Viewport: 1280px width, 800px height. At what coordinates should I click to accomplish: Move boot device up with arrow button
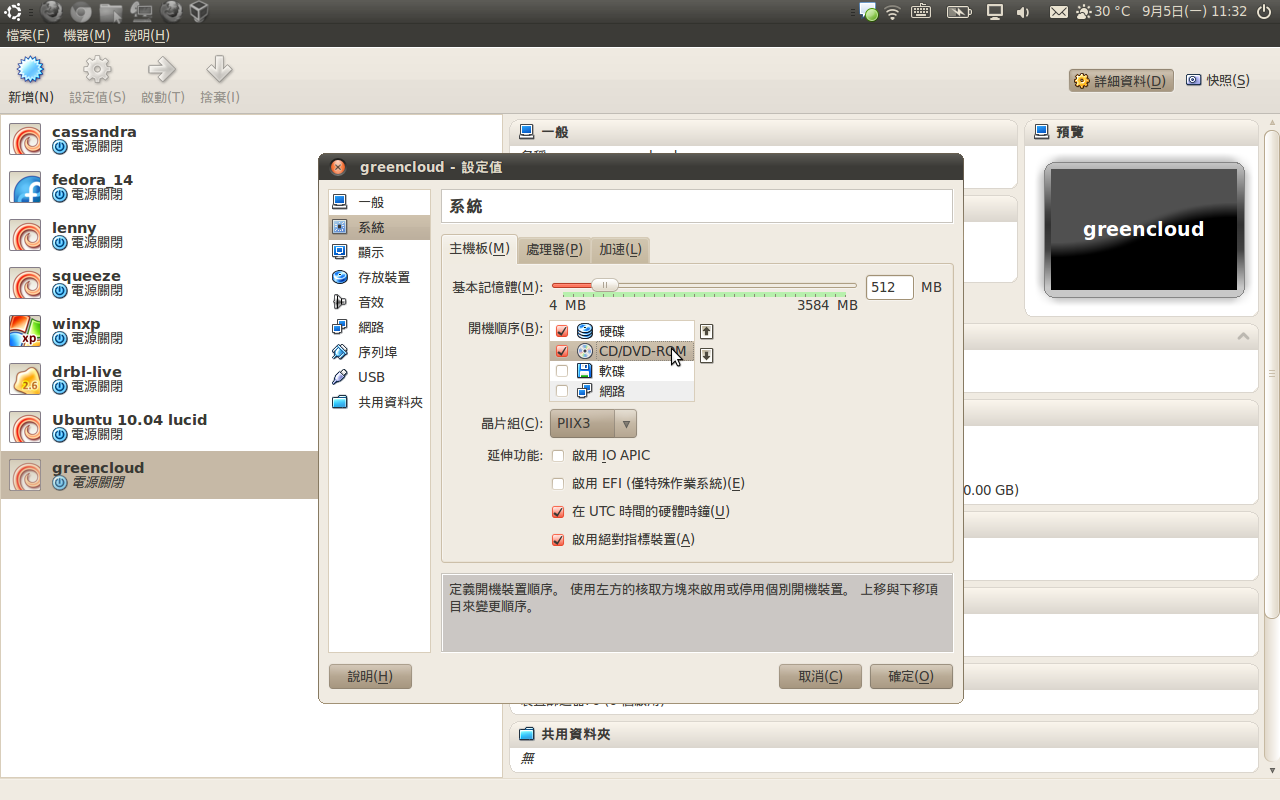click(706, 331)
